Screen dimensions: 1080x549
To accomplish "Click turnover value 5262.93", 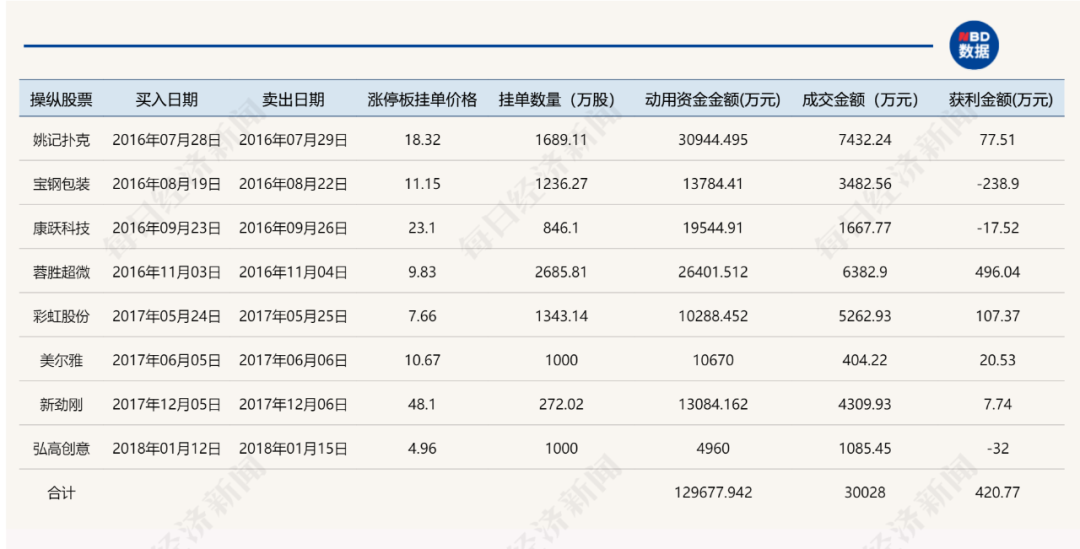I will pos(865,316).
